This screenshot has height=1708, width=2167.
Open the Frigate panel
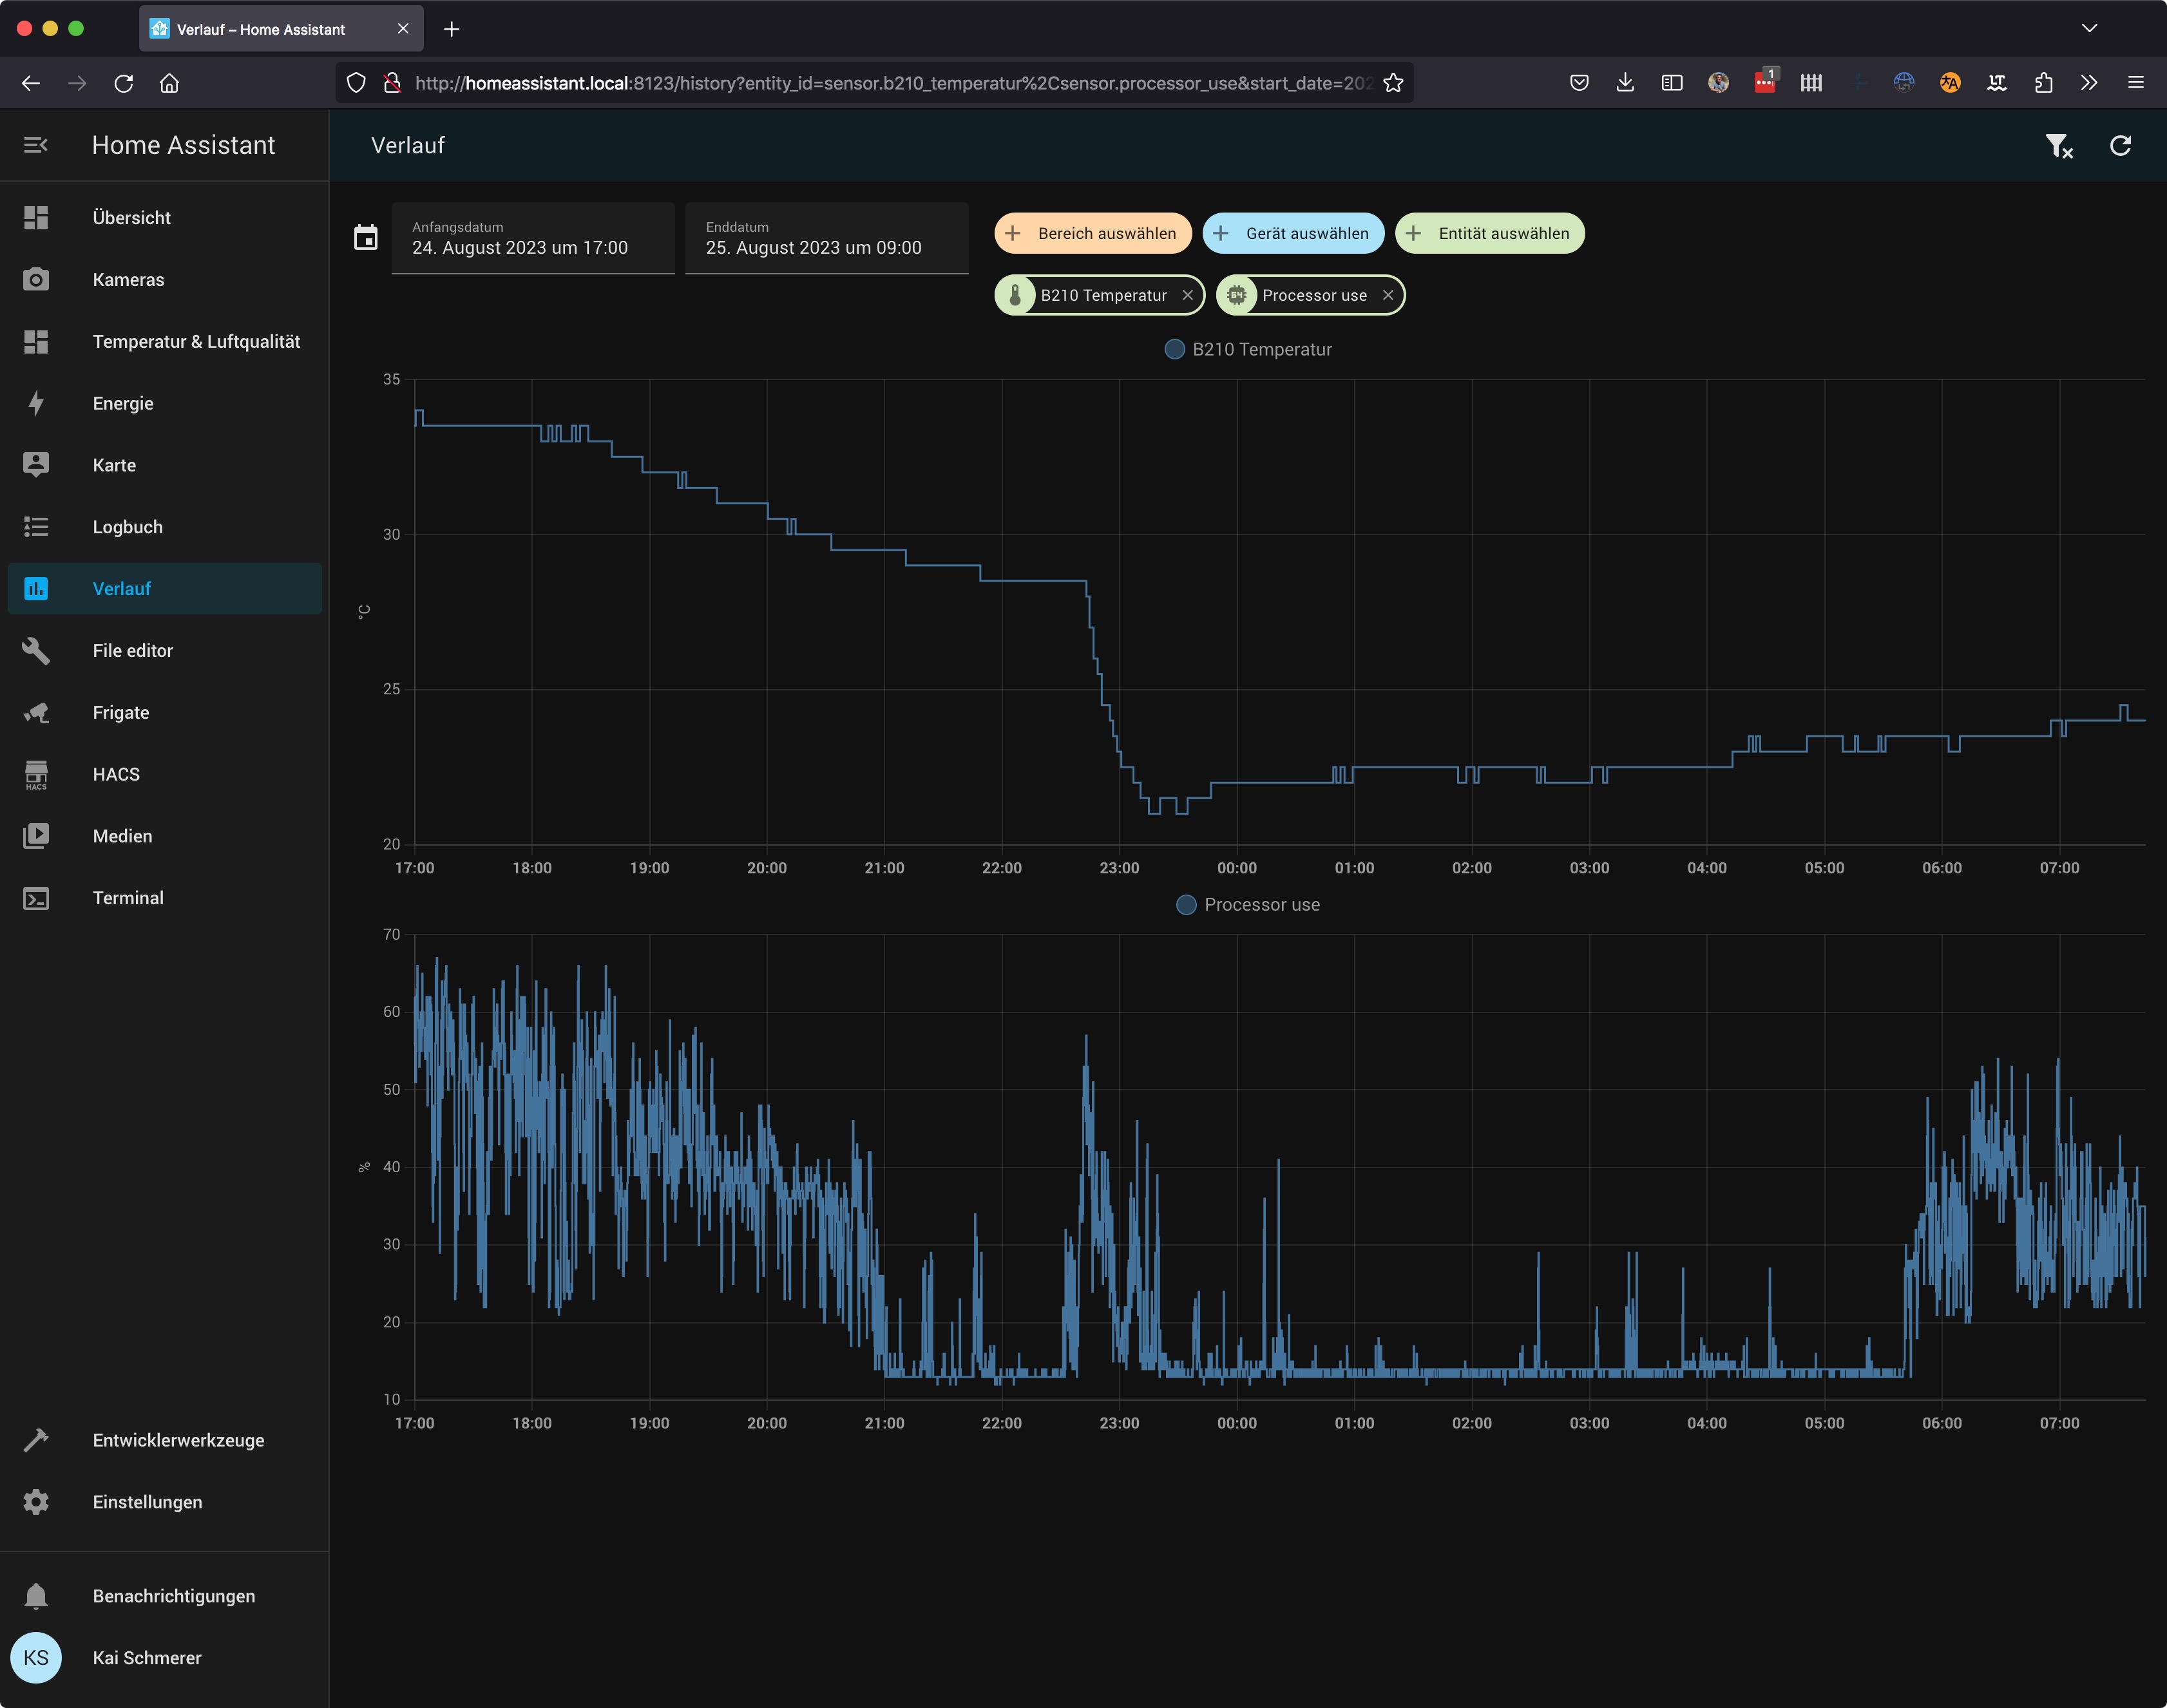121,712
